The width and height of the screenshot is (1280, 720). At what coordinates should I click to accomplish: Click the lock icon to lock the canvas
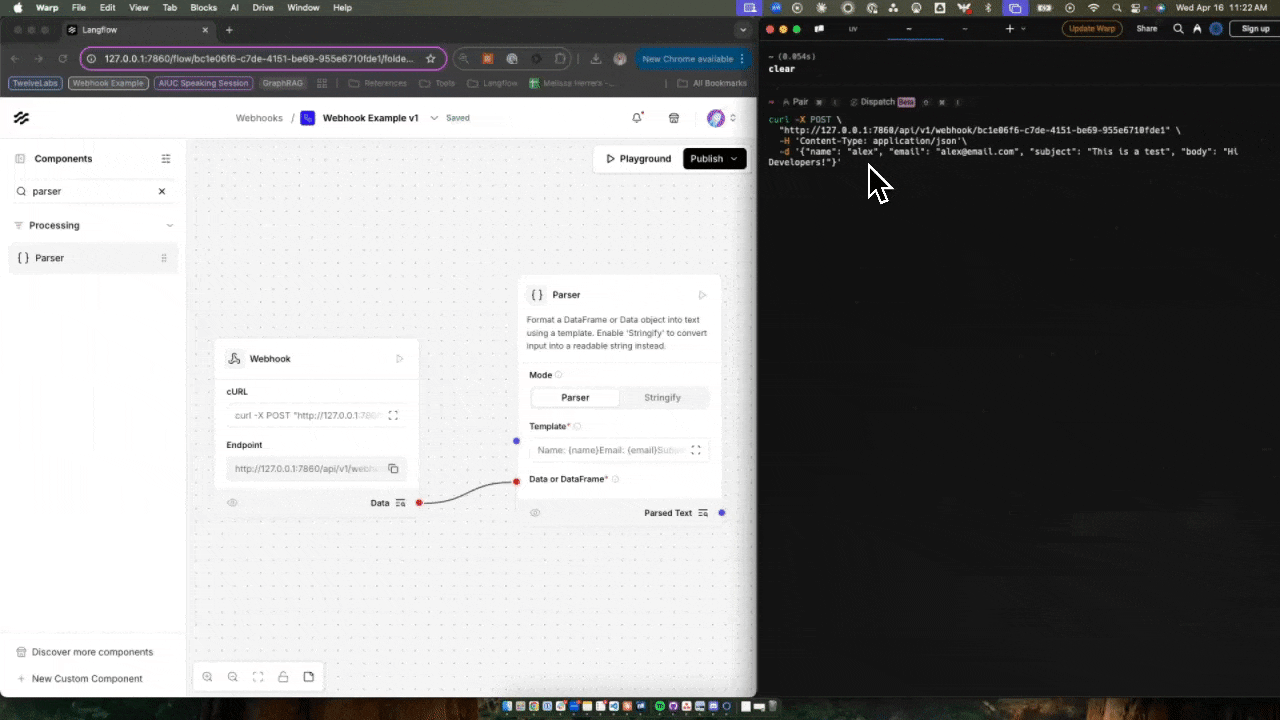pyautogui.click(x=283, y=677)
